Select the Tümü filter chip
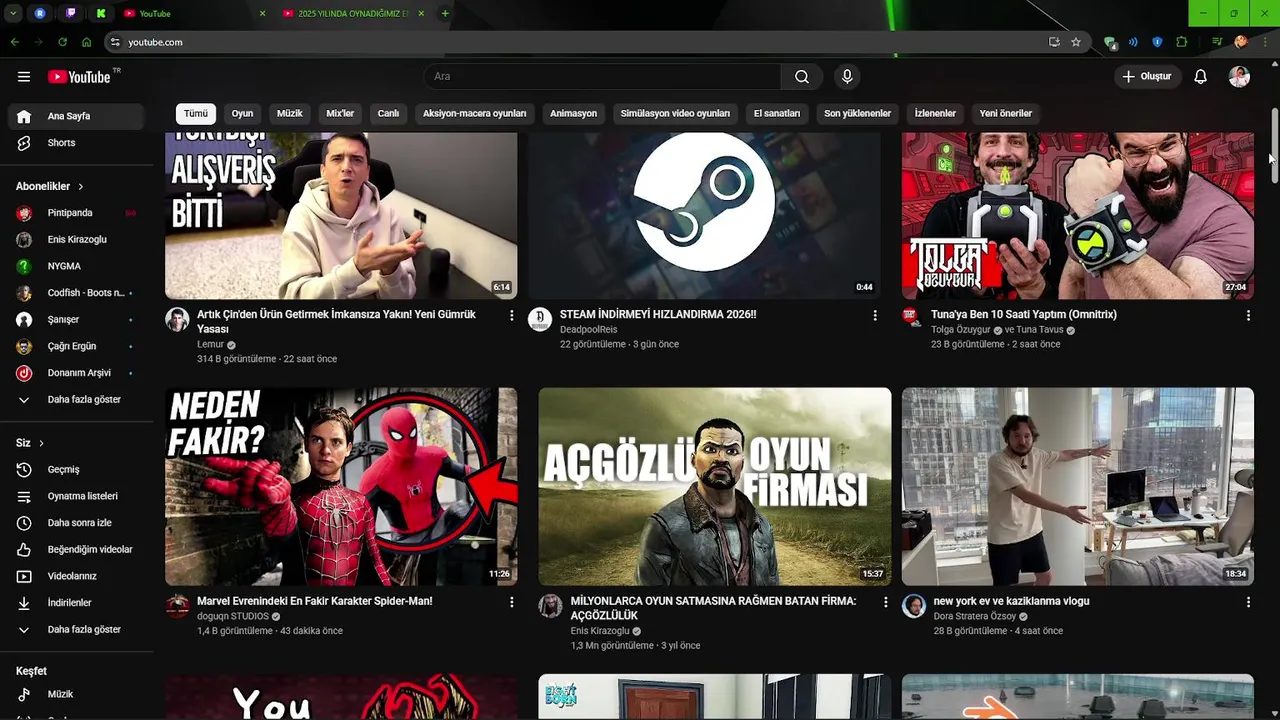This screenshot has width=1280, height=720. 196,114
